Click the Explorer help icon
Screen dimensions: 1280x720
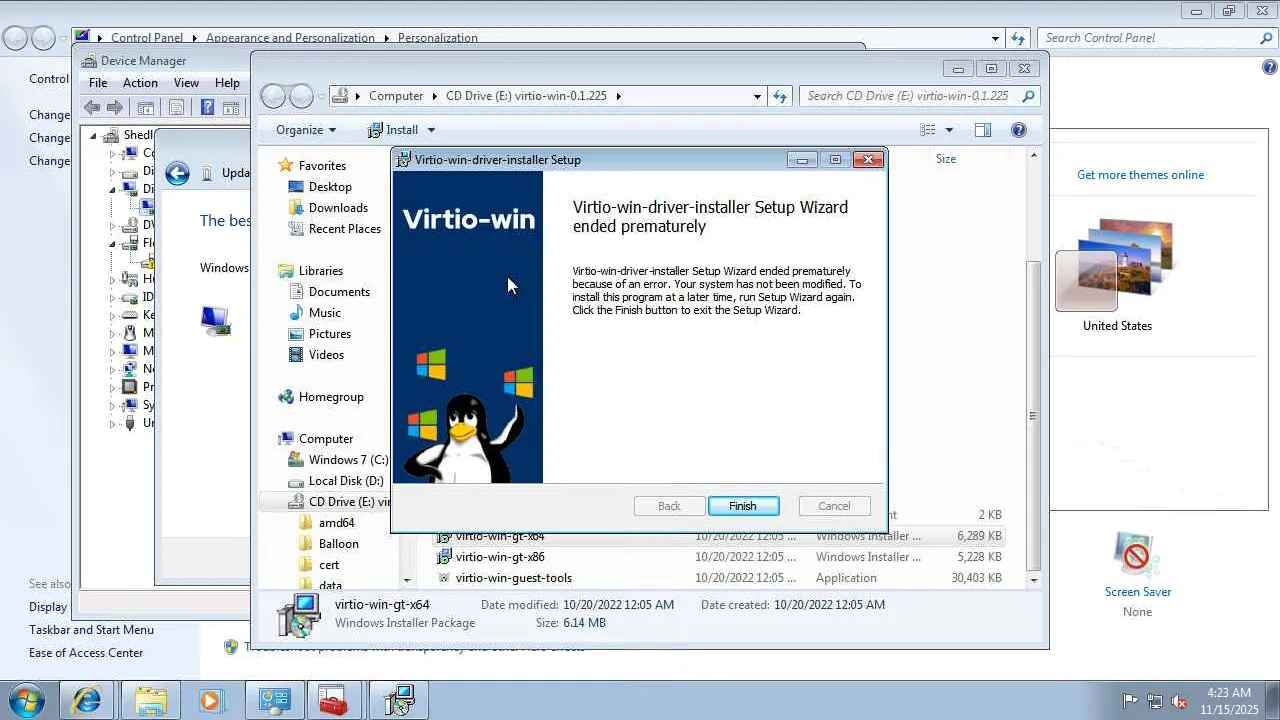pos(1019,130)
